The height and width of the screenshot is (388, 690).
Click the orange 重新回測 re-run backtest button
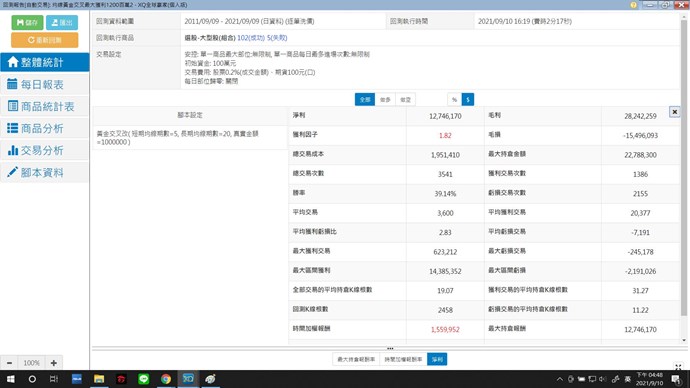(44, 40)
